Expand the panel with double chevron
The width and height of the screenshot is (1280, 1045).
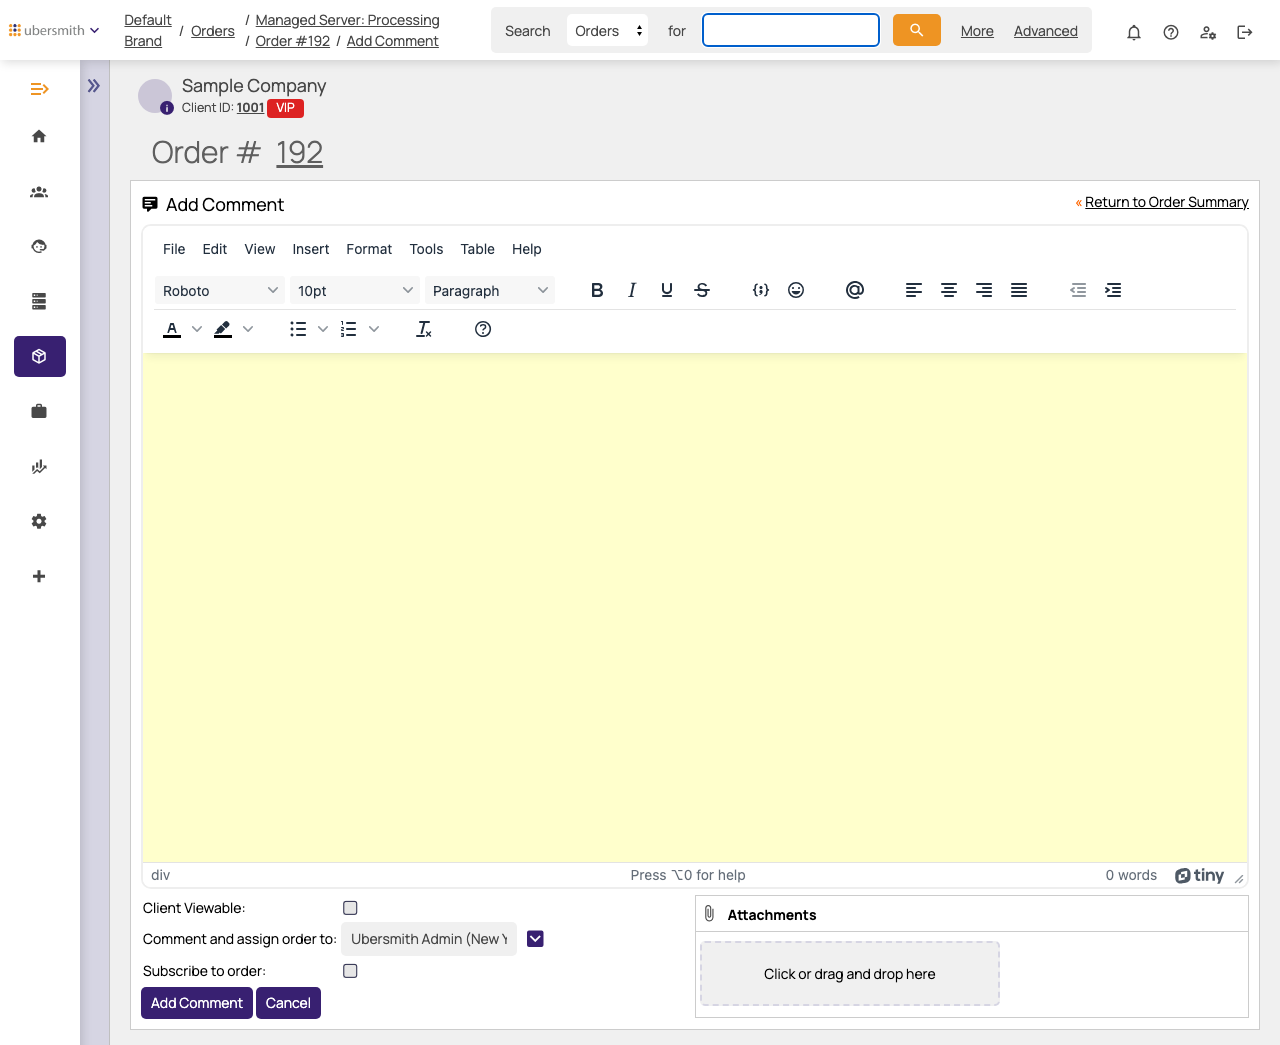[94, 86]
